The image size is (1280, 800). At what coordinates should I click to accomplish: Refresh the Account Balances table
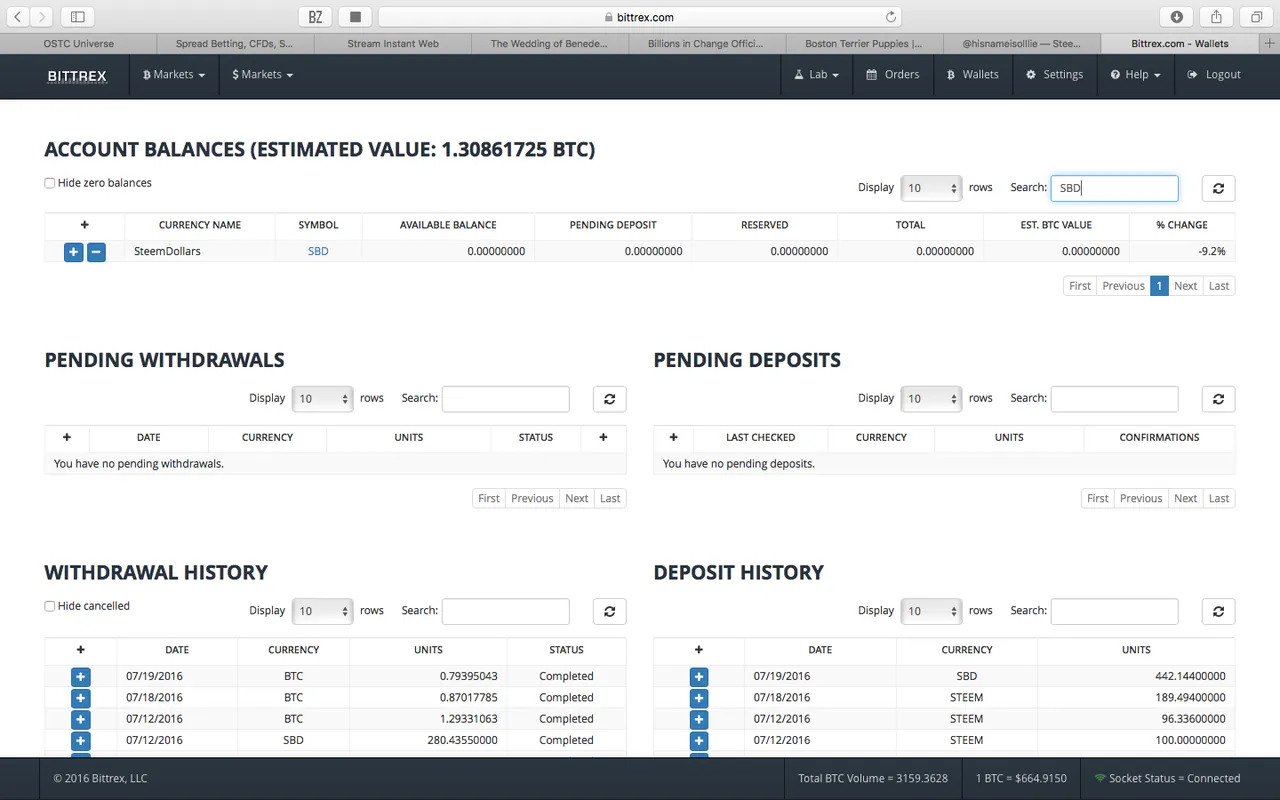coord(1218,188)
